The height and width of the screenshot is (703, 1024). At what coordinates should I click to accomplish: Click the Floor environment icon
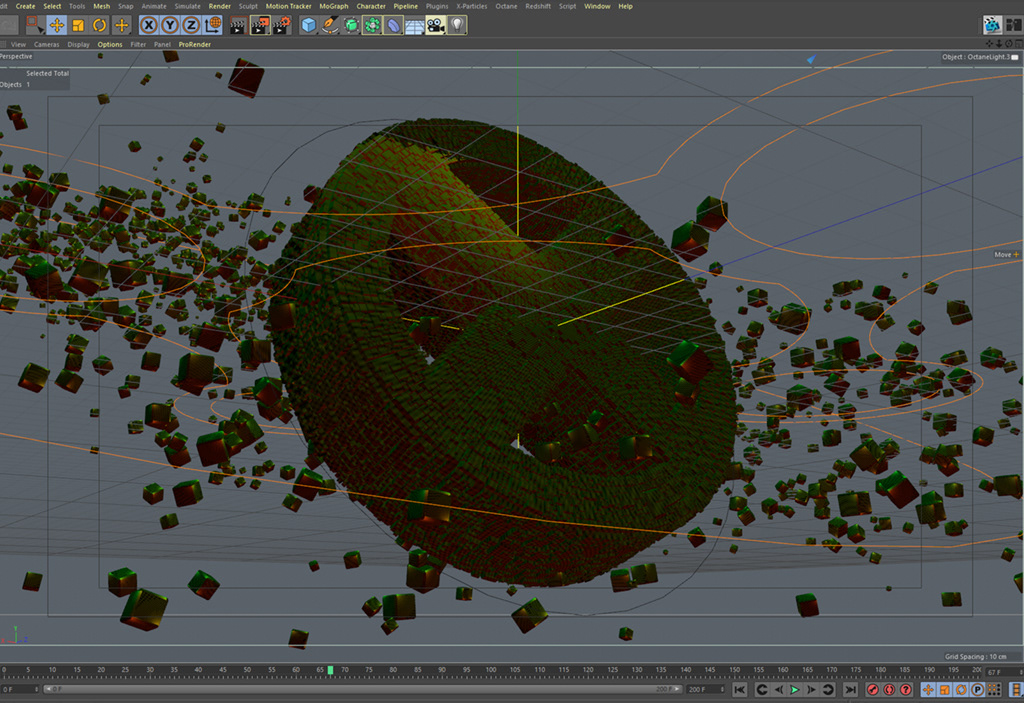click(x=415, y=25)
